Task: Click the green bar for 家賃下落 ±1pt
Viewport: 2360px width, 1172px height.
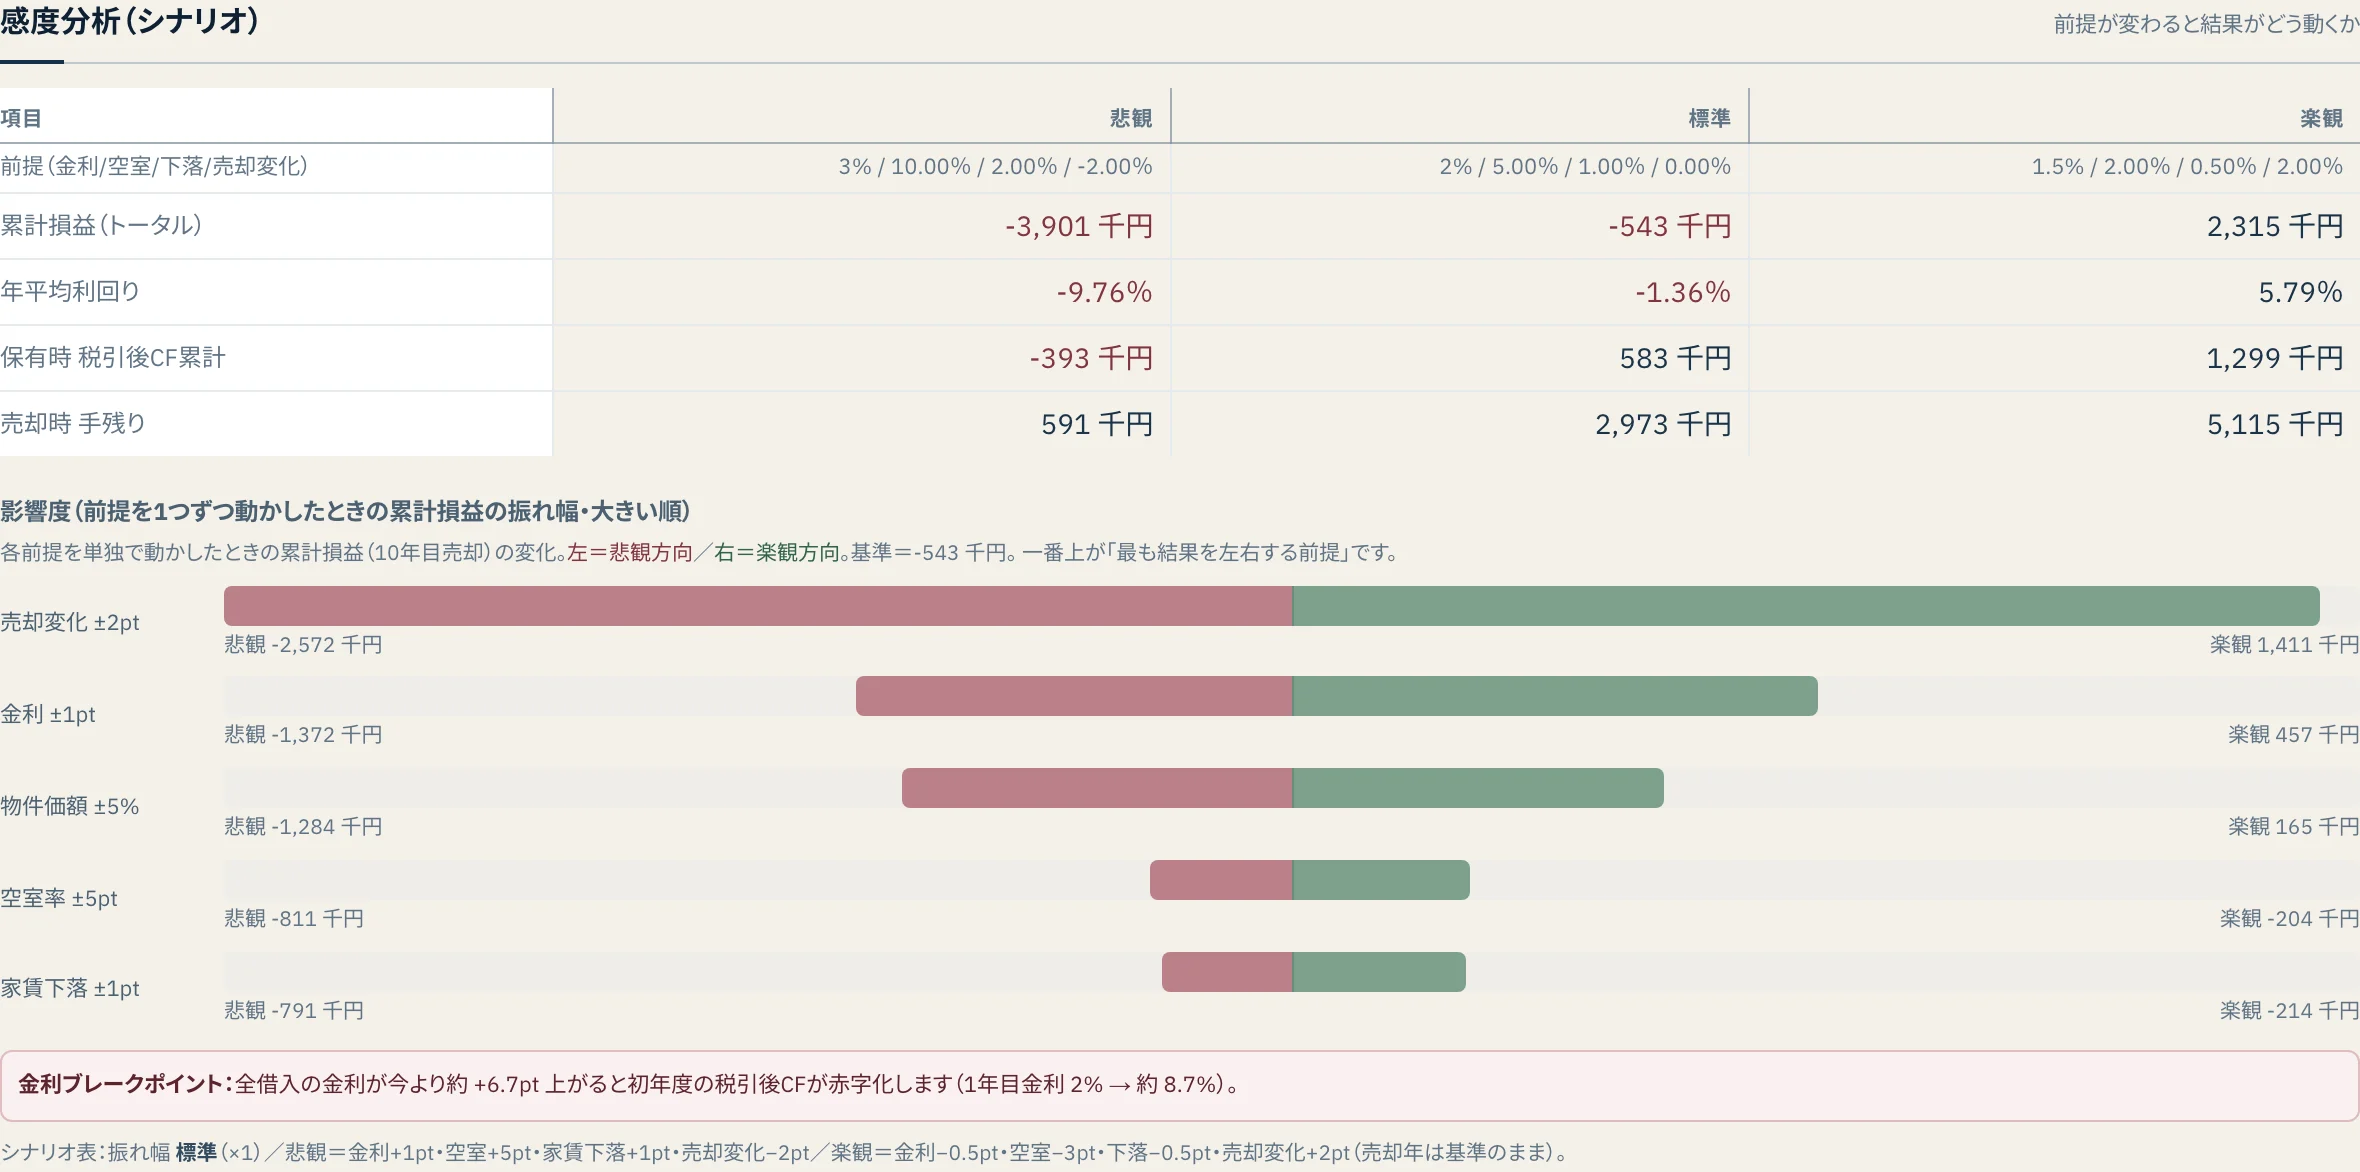Action: [1379, 972]
